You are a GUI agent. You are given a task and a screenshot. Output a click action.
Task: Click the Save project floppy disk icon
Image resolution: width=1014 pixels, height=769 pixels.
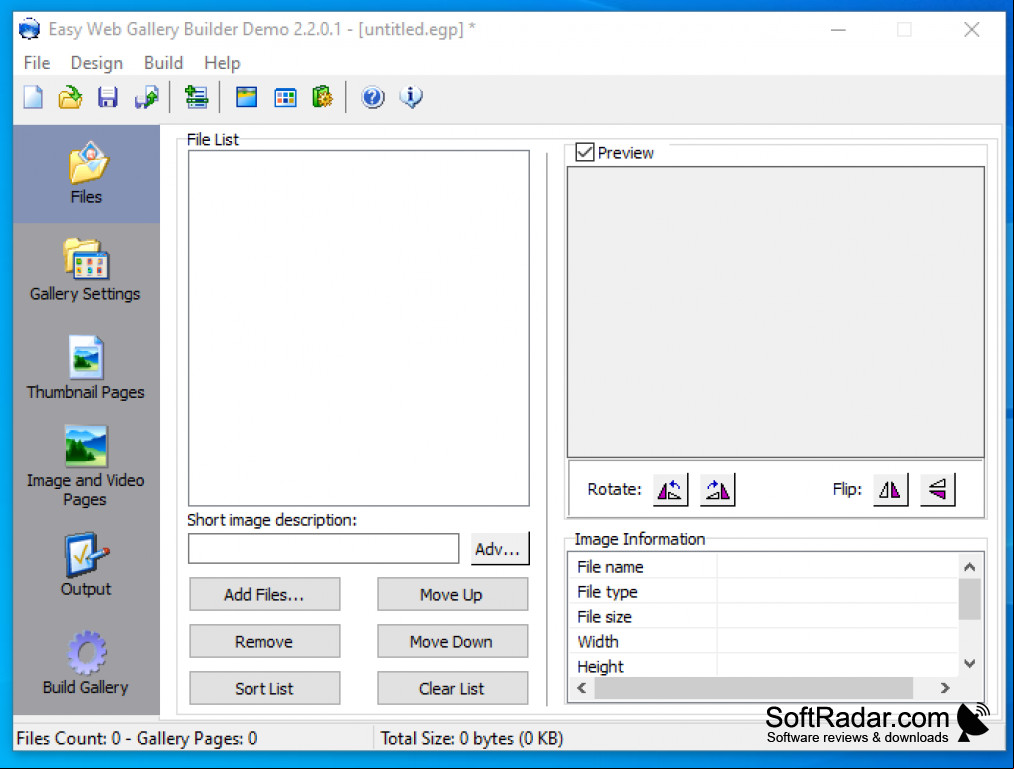coord(107,98)
